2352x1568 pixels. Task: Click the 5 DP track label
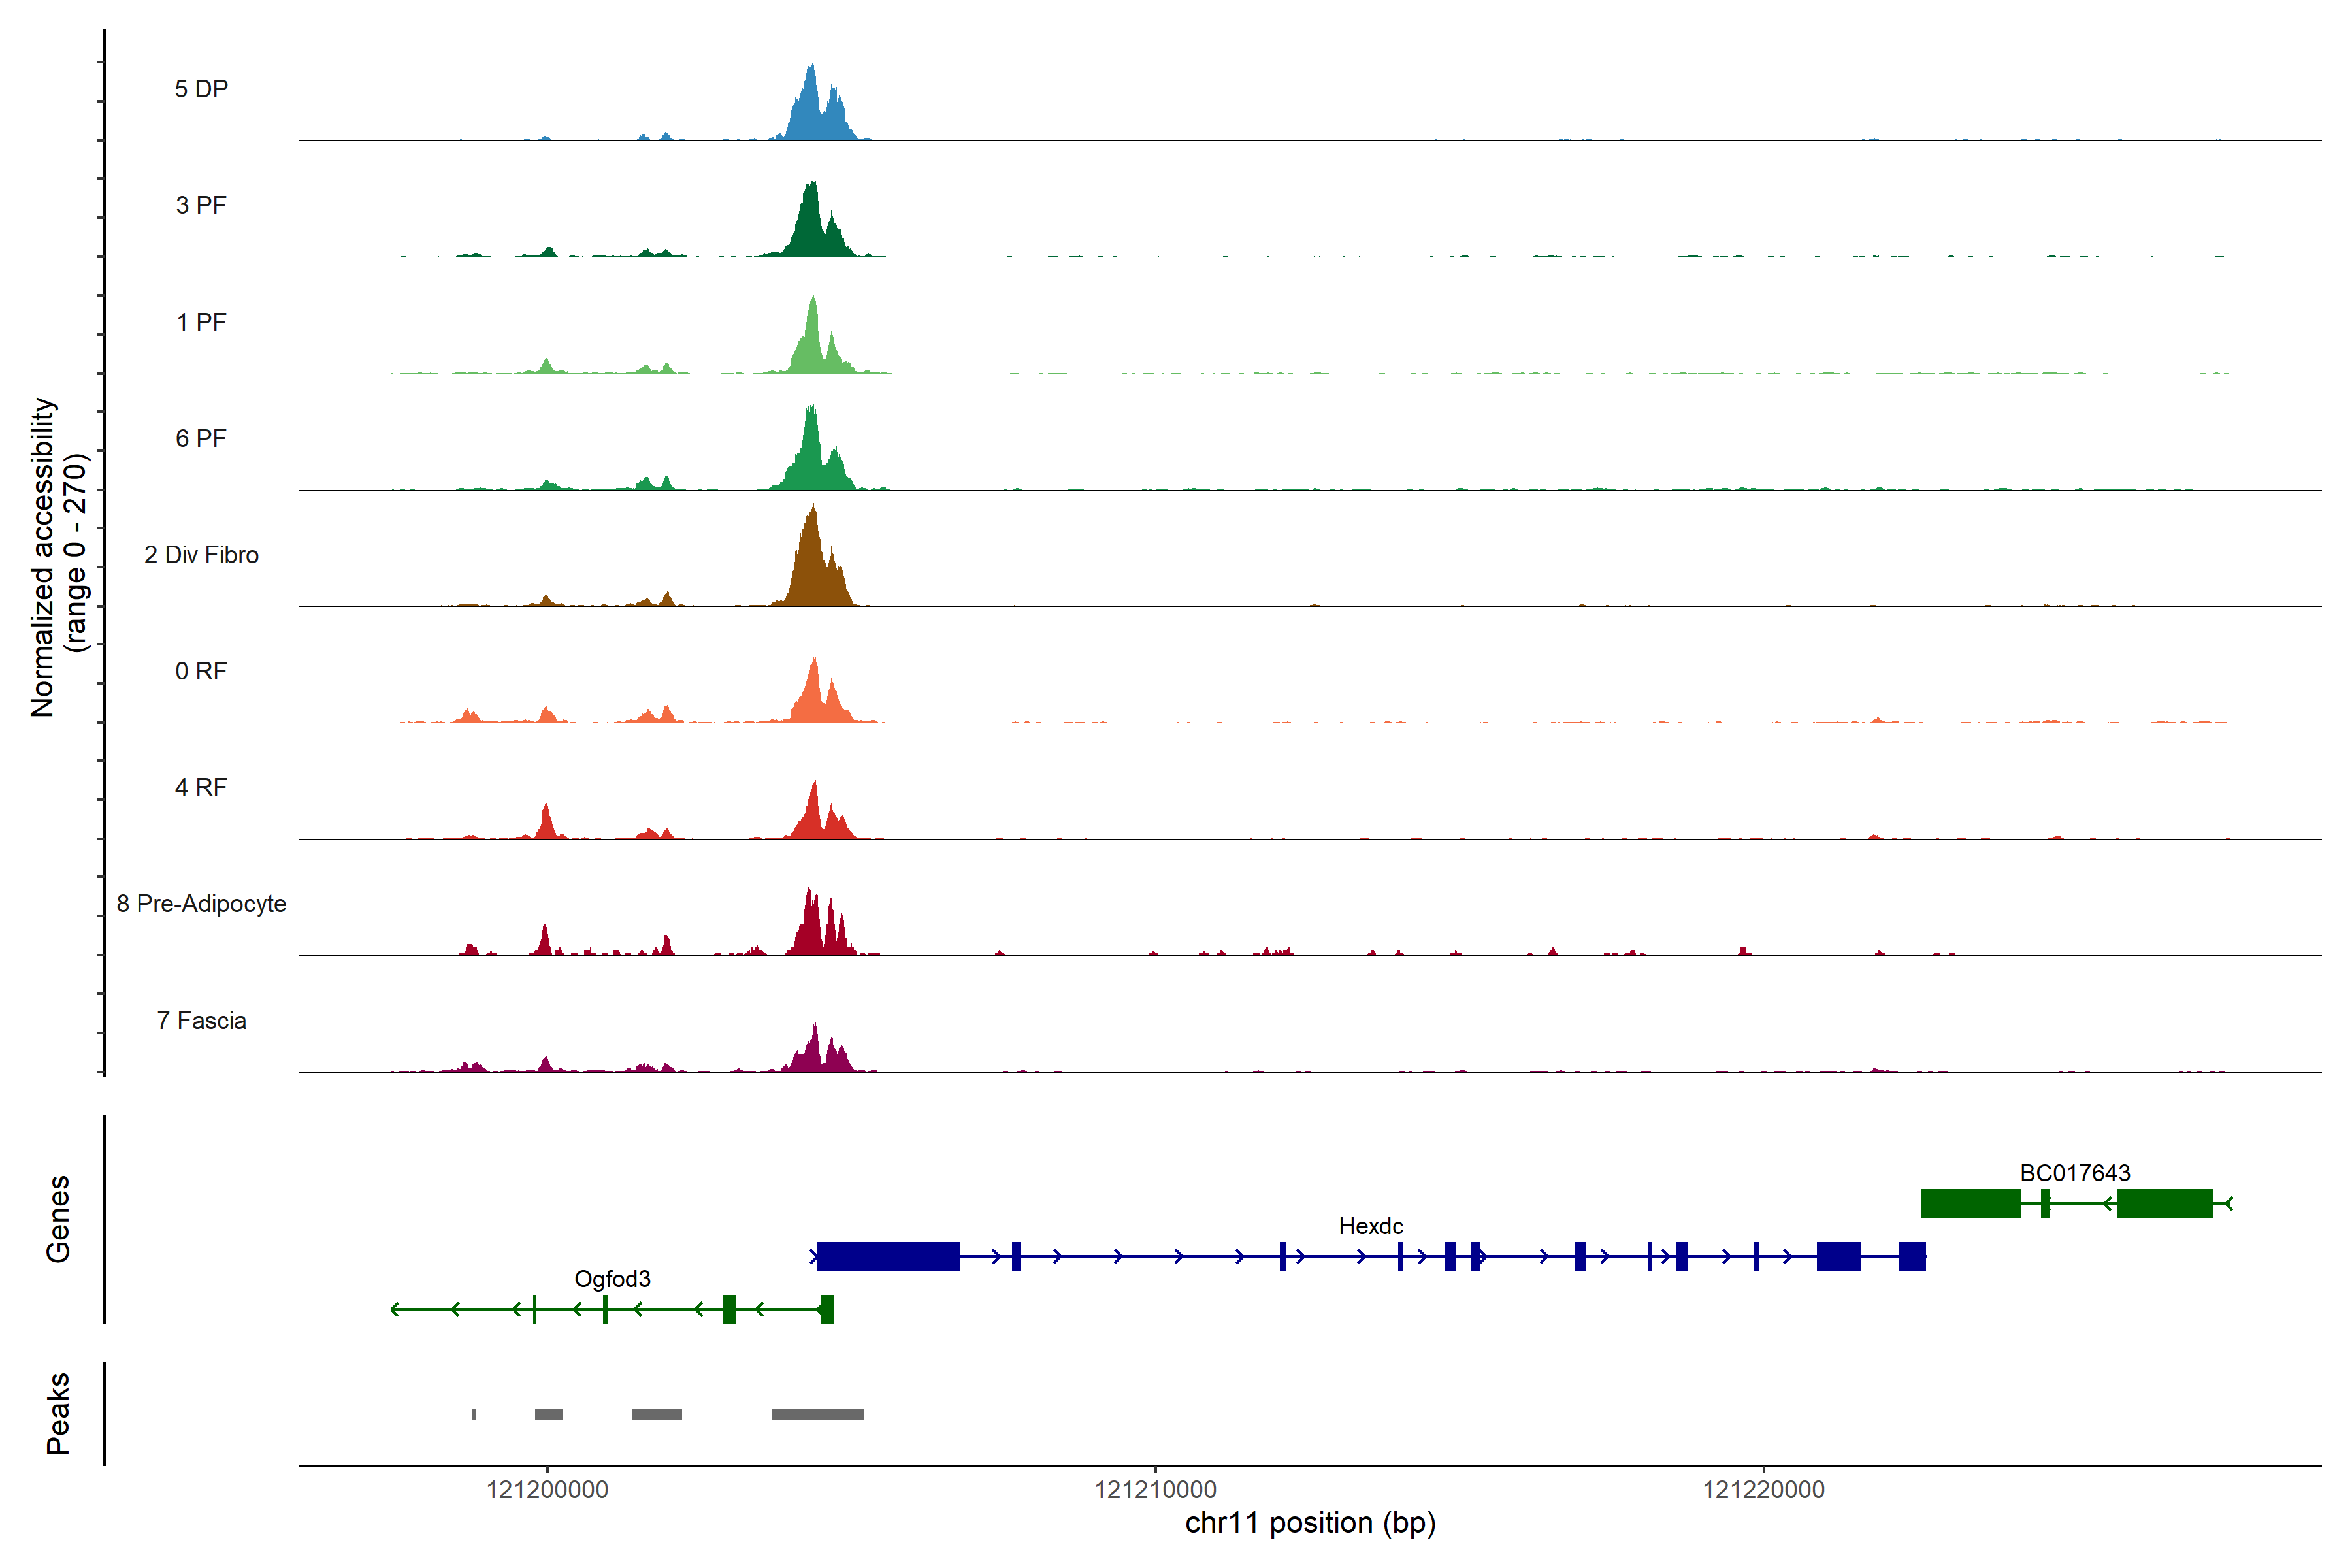tap(201, 89)
